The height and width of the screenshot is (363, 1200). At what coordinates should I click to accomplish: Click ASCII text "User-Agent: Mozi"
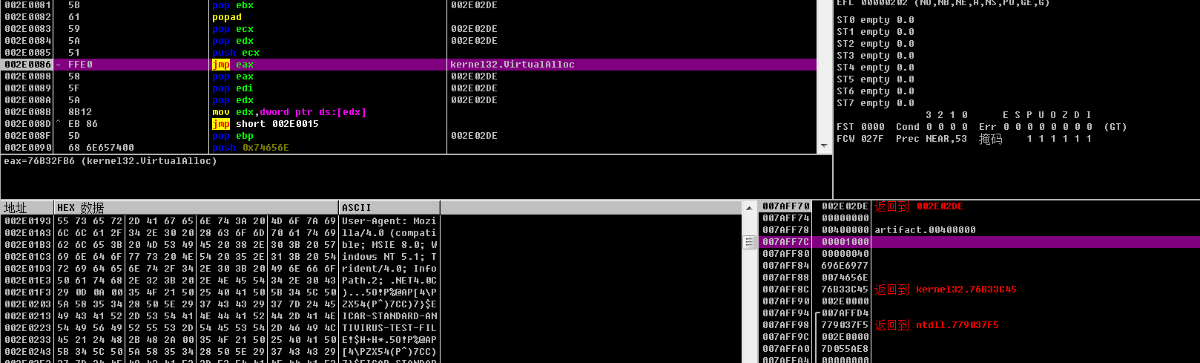coord(388,220)
